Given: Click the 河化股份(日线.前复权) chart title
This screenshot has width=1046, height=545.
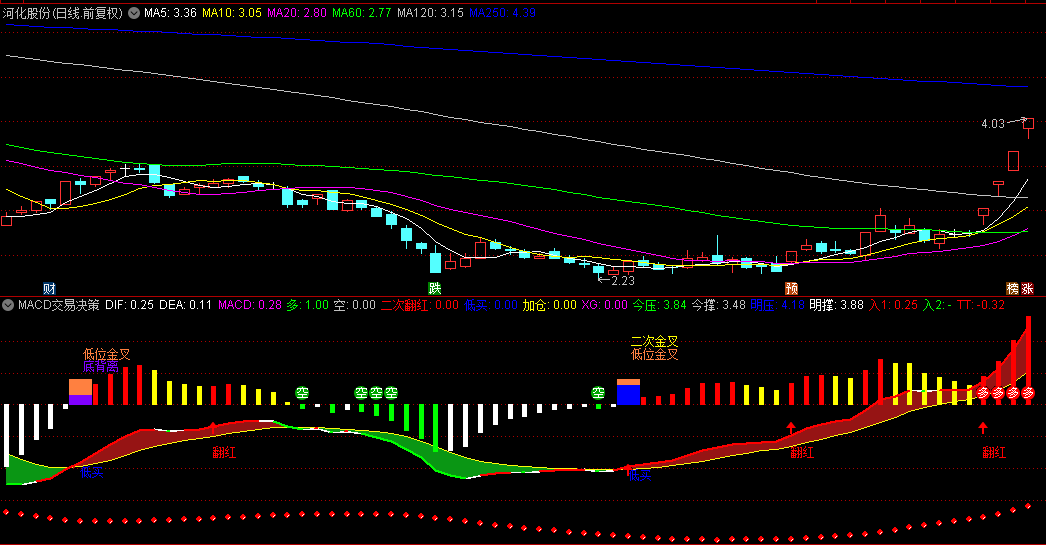Looking at the screenshot, I should click(63, 13).
